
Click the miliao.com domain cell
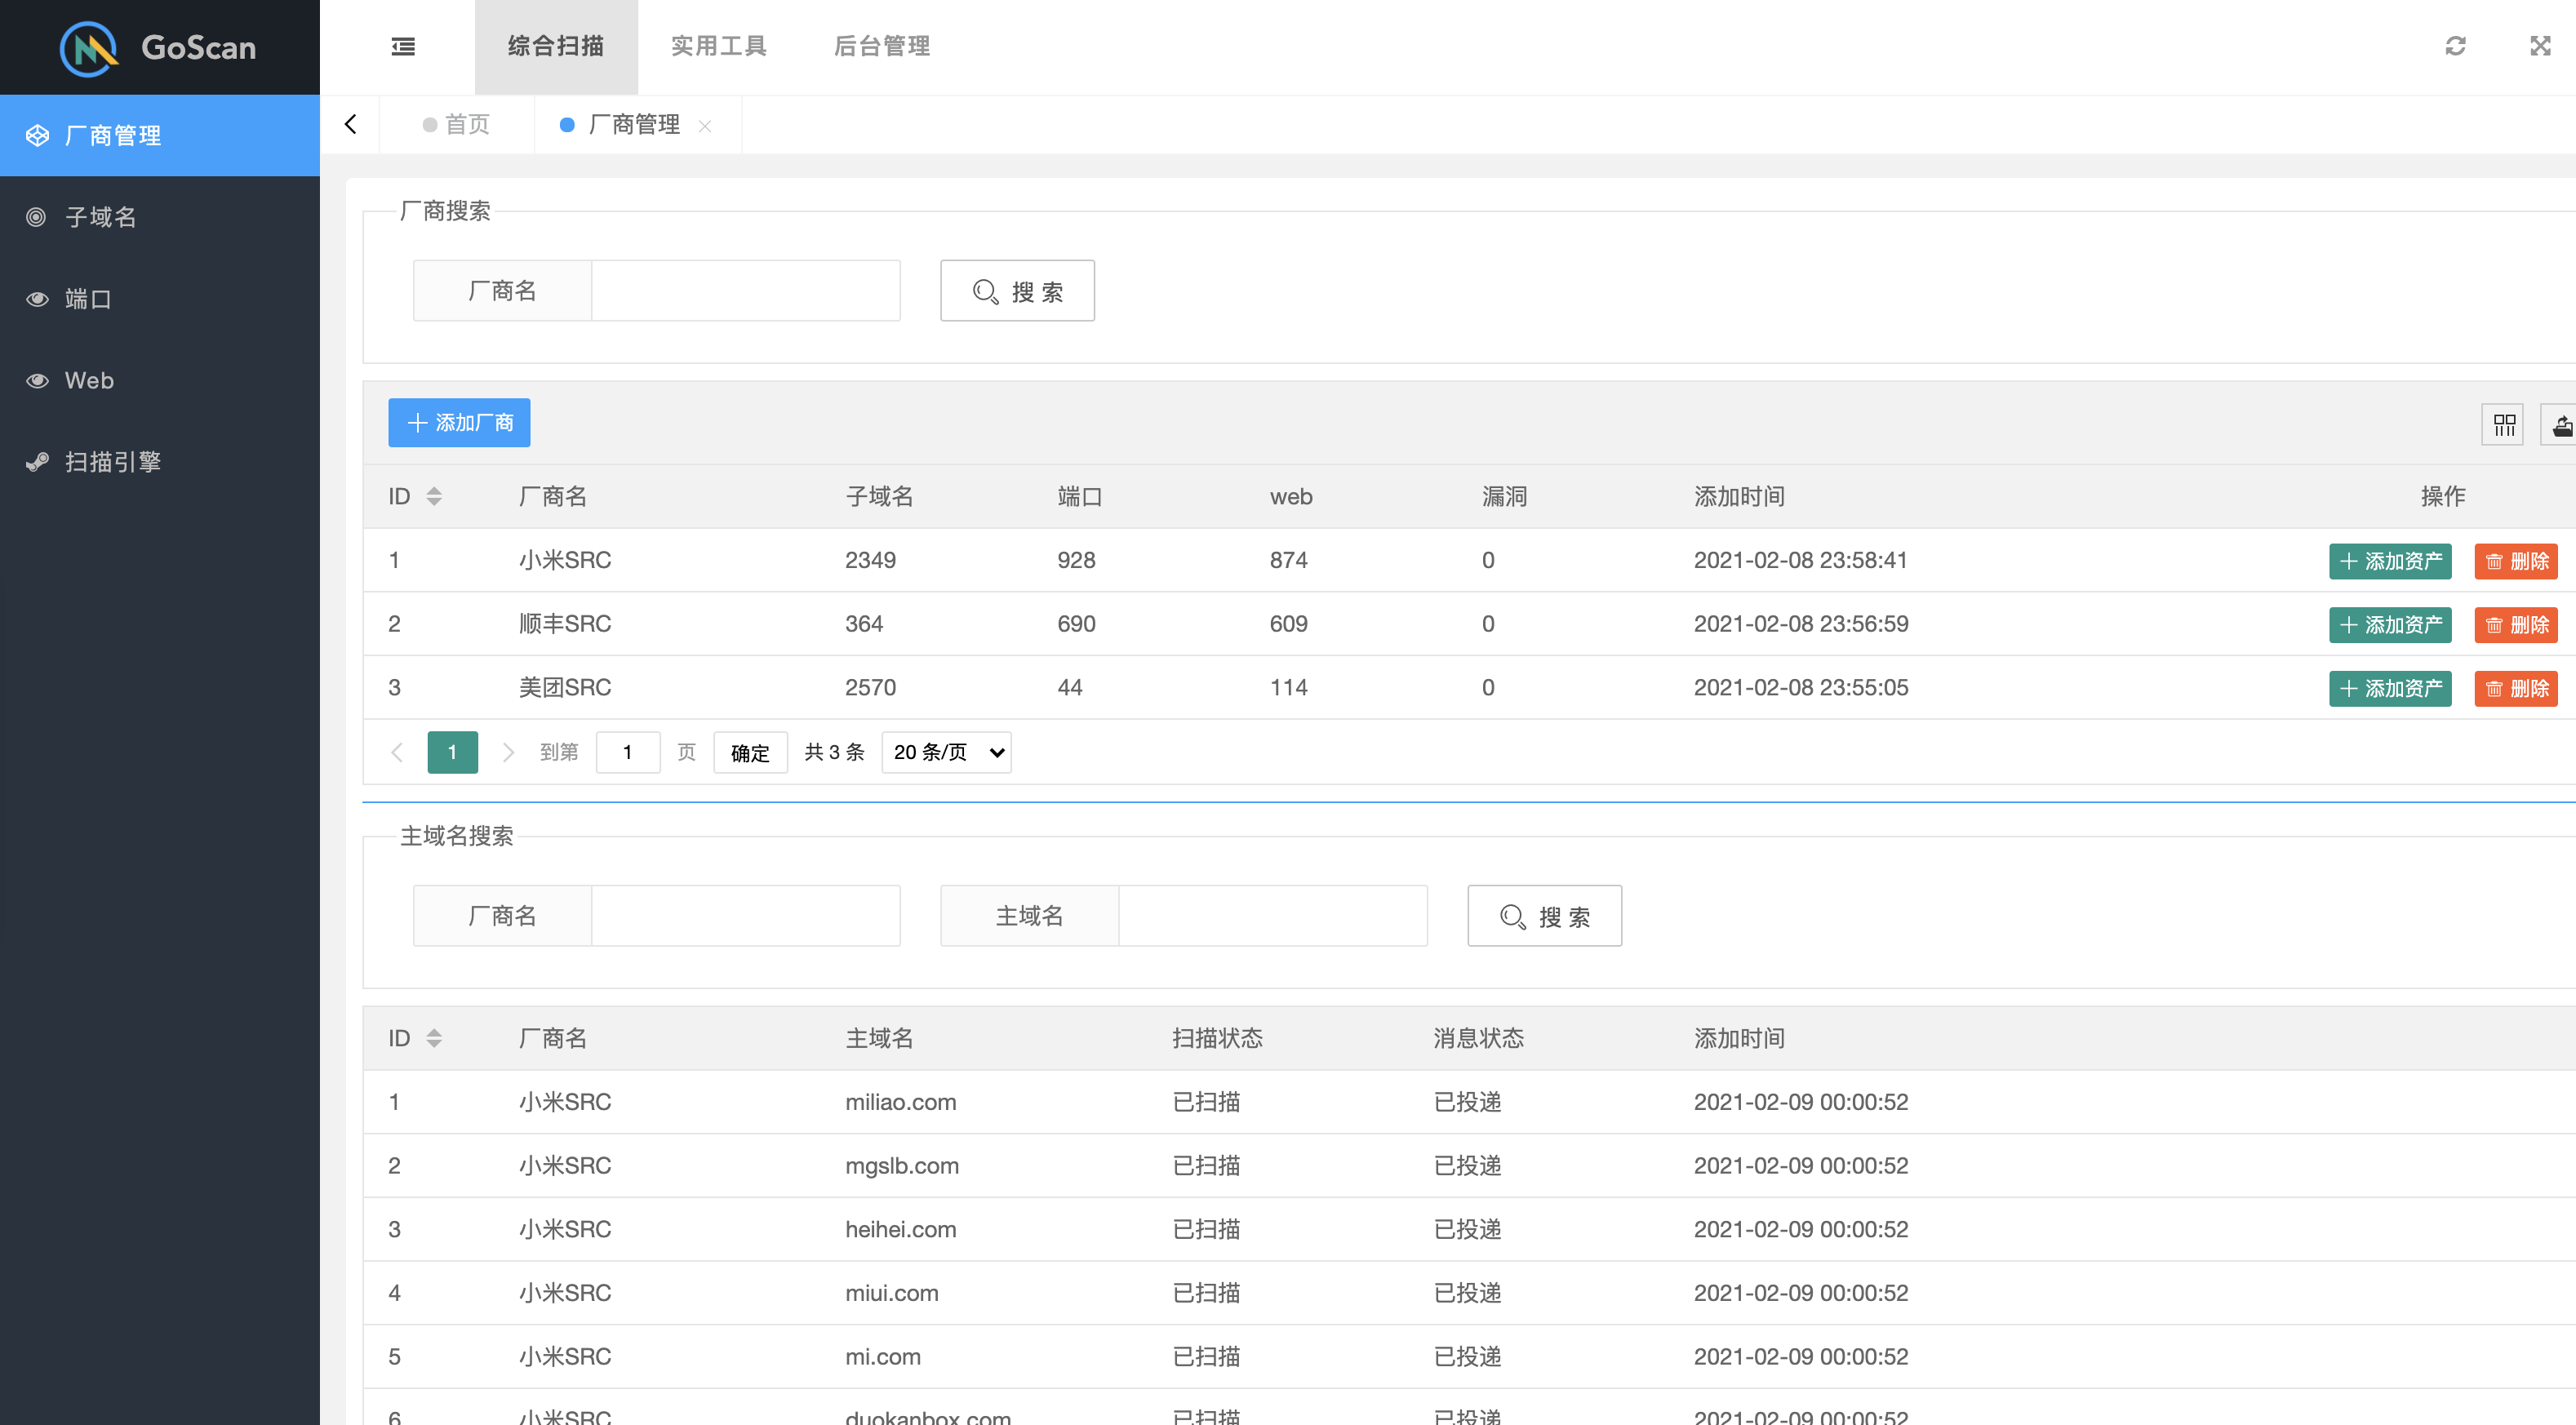[x=901, y=1102]
